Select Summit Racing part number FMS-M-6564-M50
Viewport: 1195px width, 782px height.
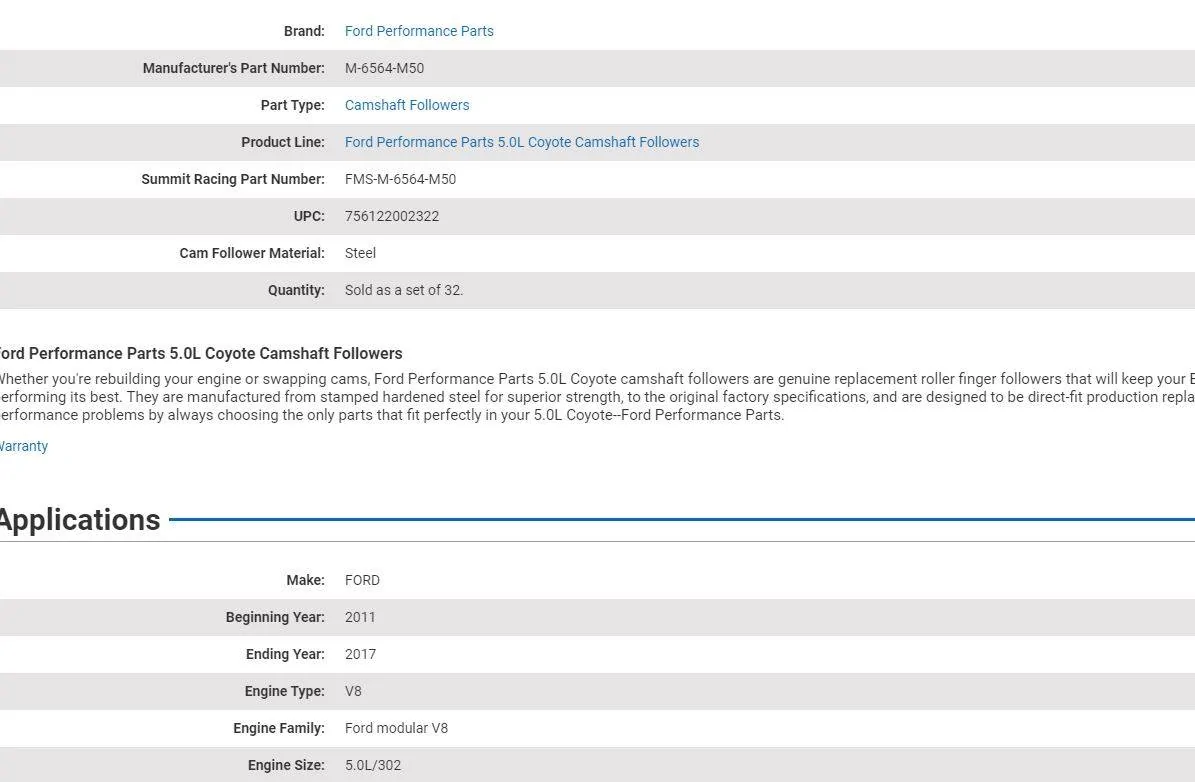click(x=400, y=180)
